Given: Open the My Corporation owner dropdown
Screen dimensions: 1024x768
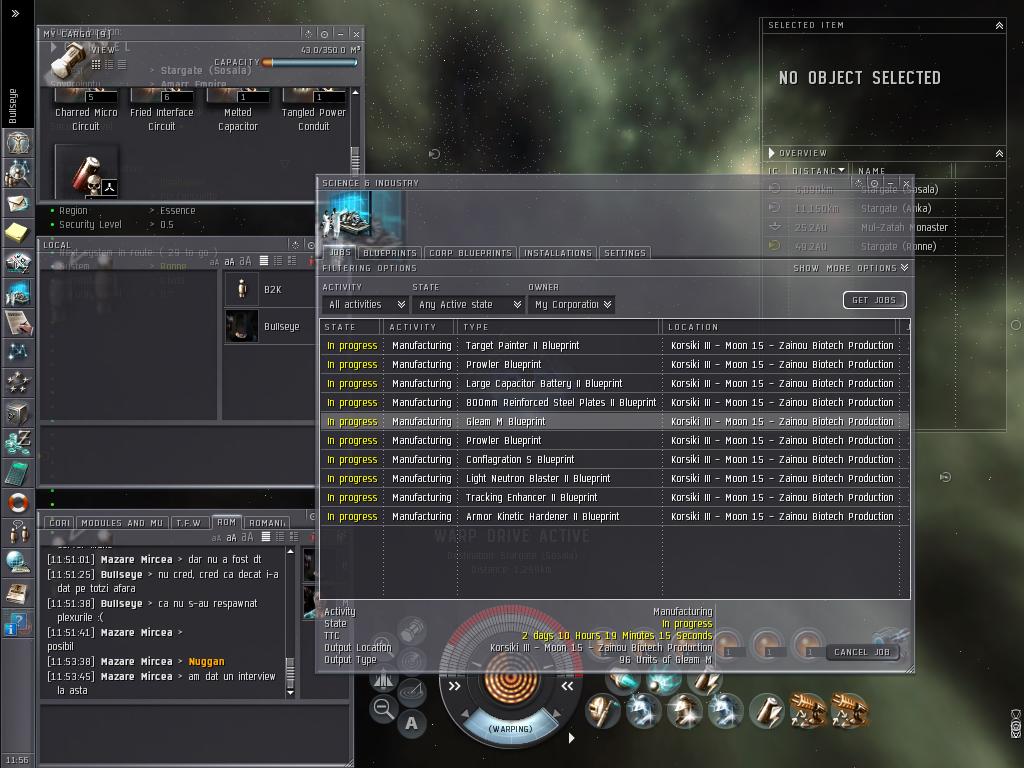Looking at the screenshot, I should 571,304.
